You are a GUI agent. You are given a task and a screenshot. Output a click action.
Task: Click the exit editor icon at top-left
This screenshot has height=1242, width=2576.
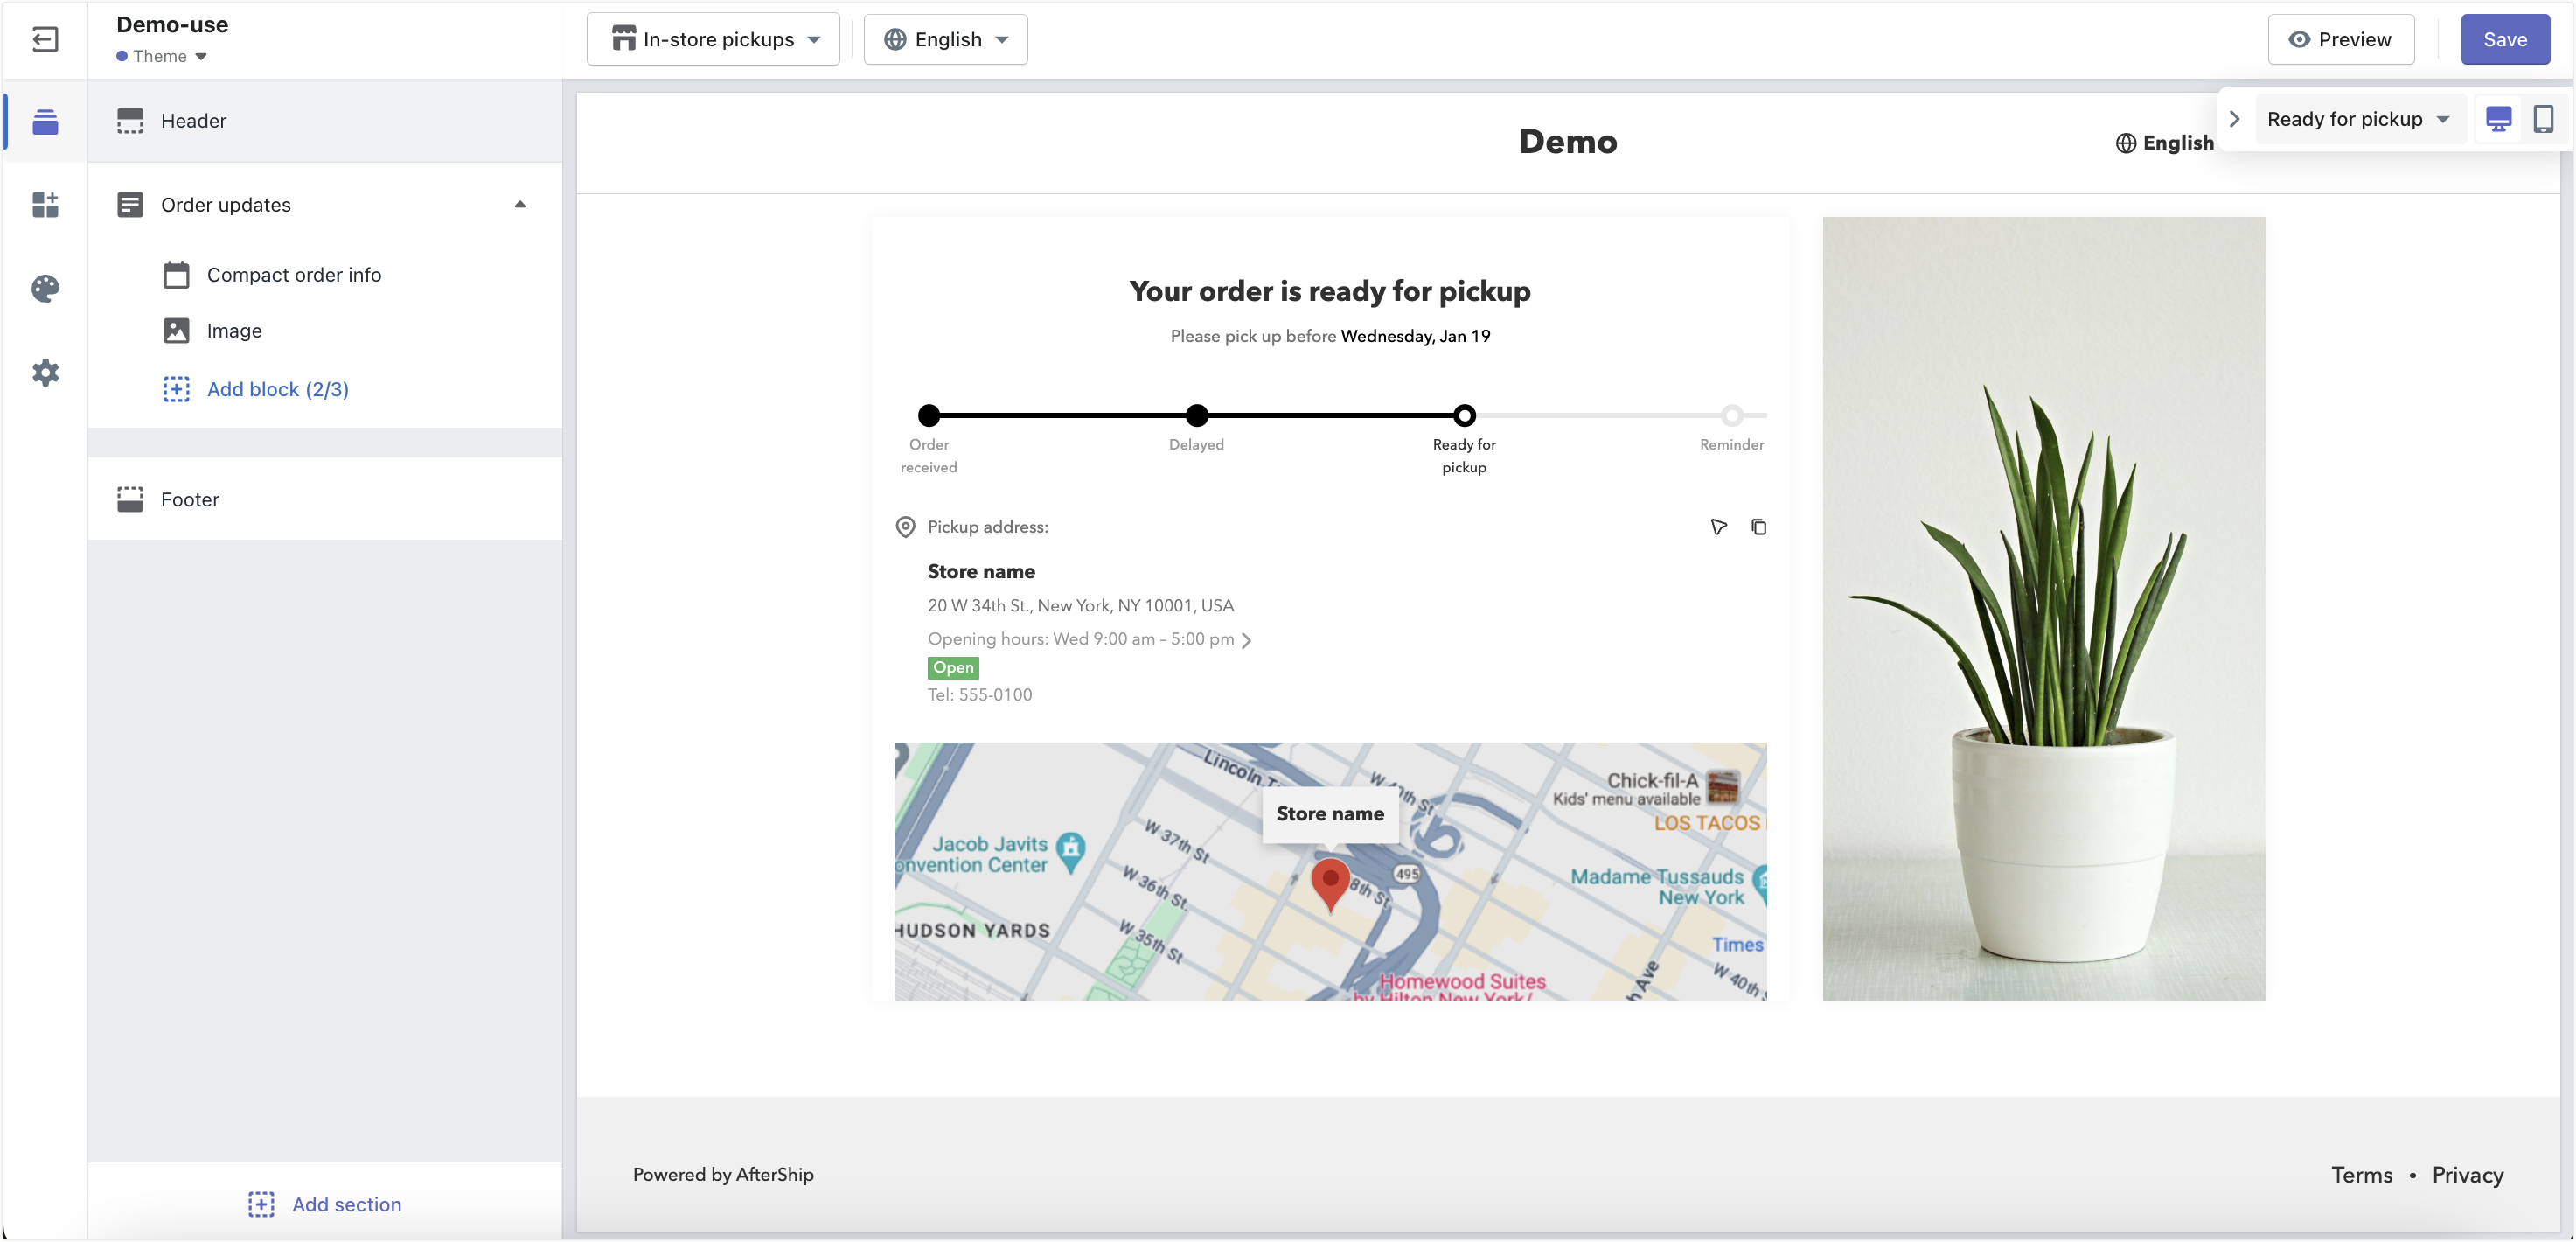(x=45, y=40)
